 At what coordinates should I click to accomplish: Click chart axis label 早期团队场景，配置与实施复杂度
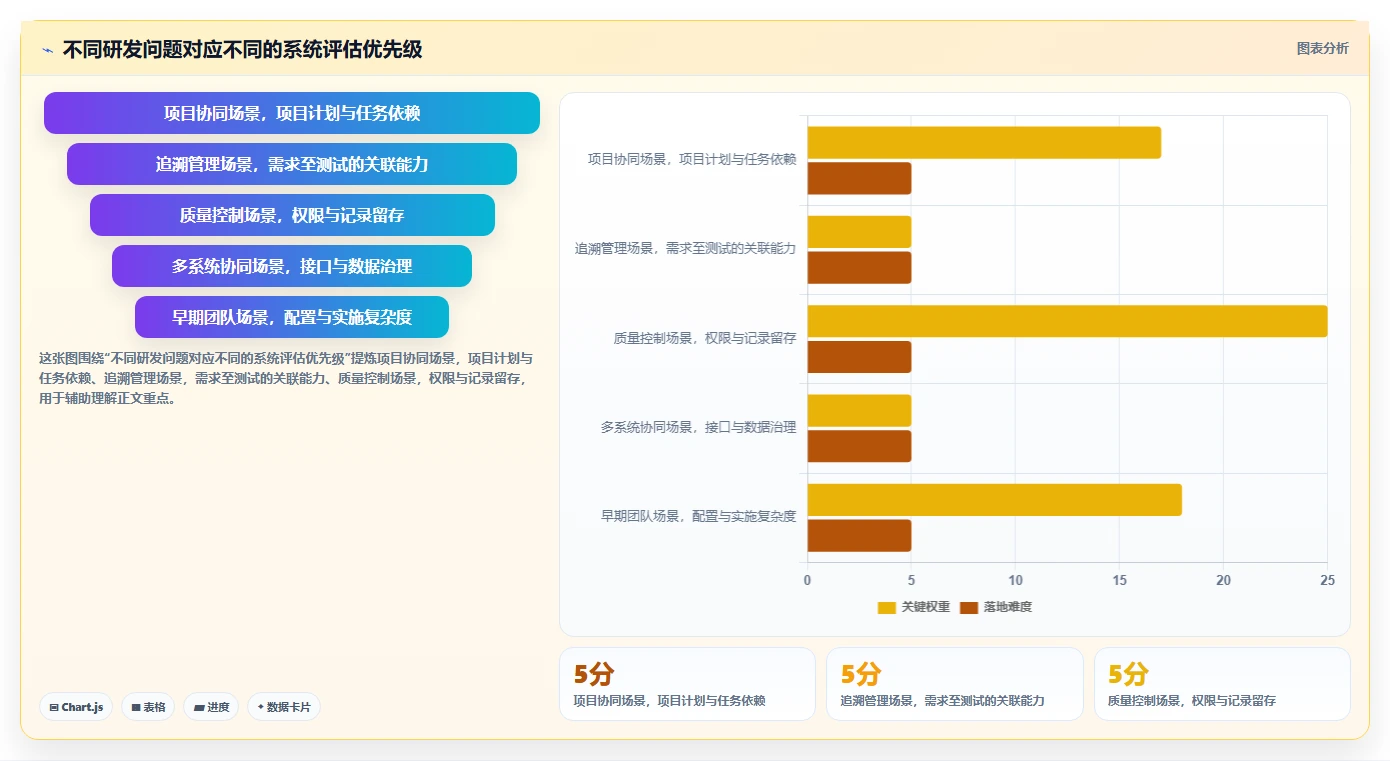click(x=698, y=517)
